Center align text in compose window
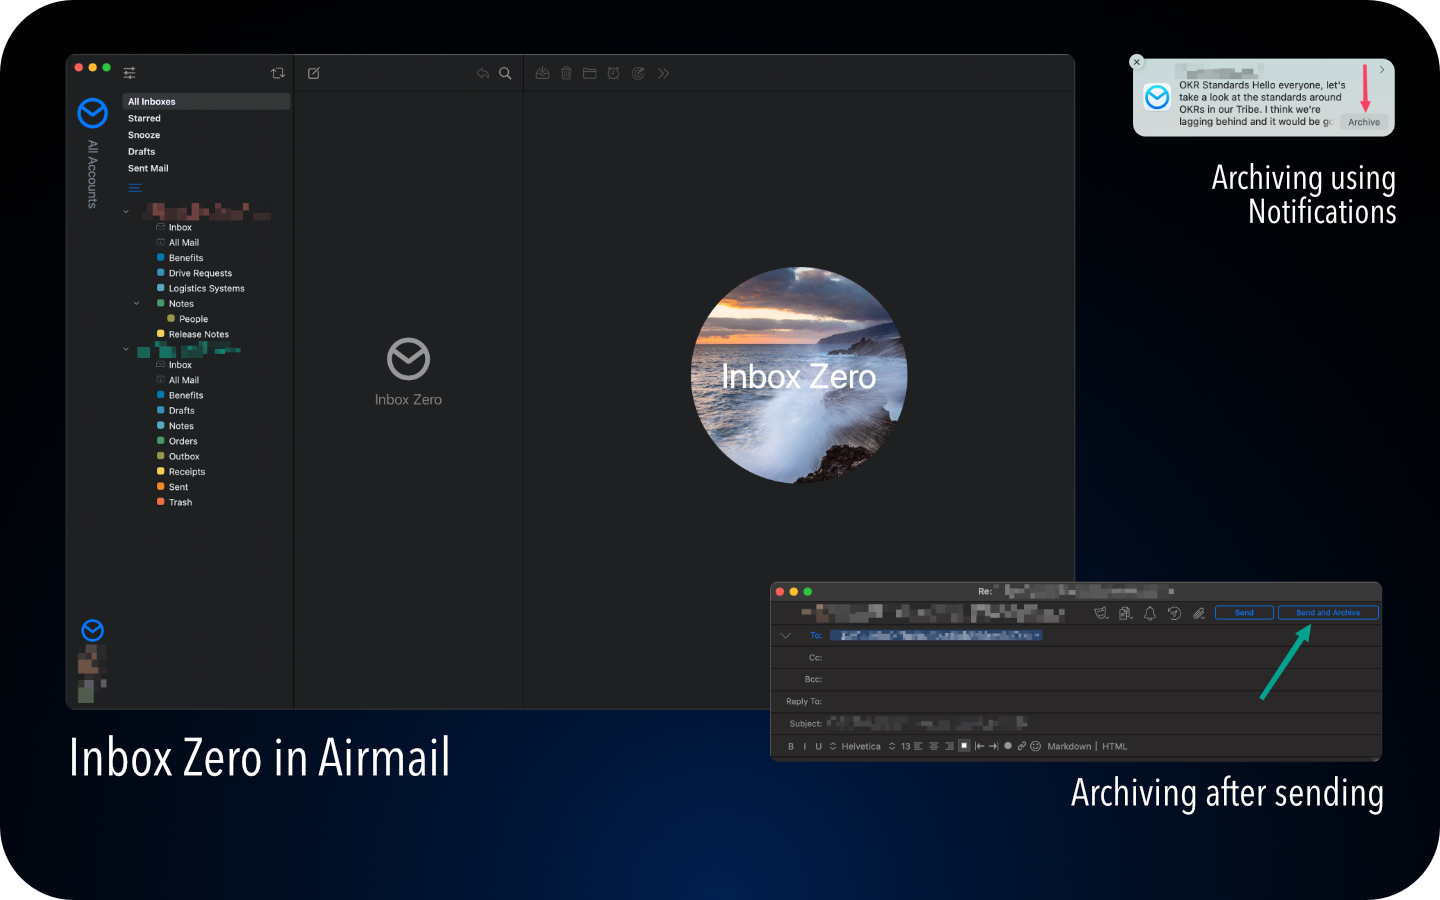The image size is (1440, 900). (934, 746)
